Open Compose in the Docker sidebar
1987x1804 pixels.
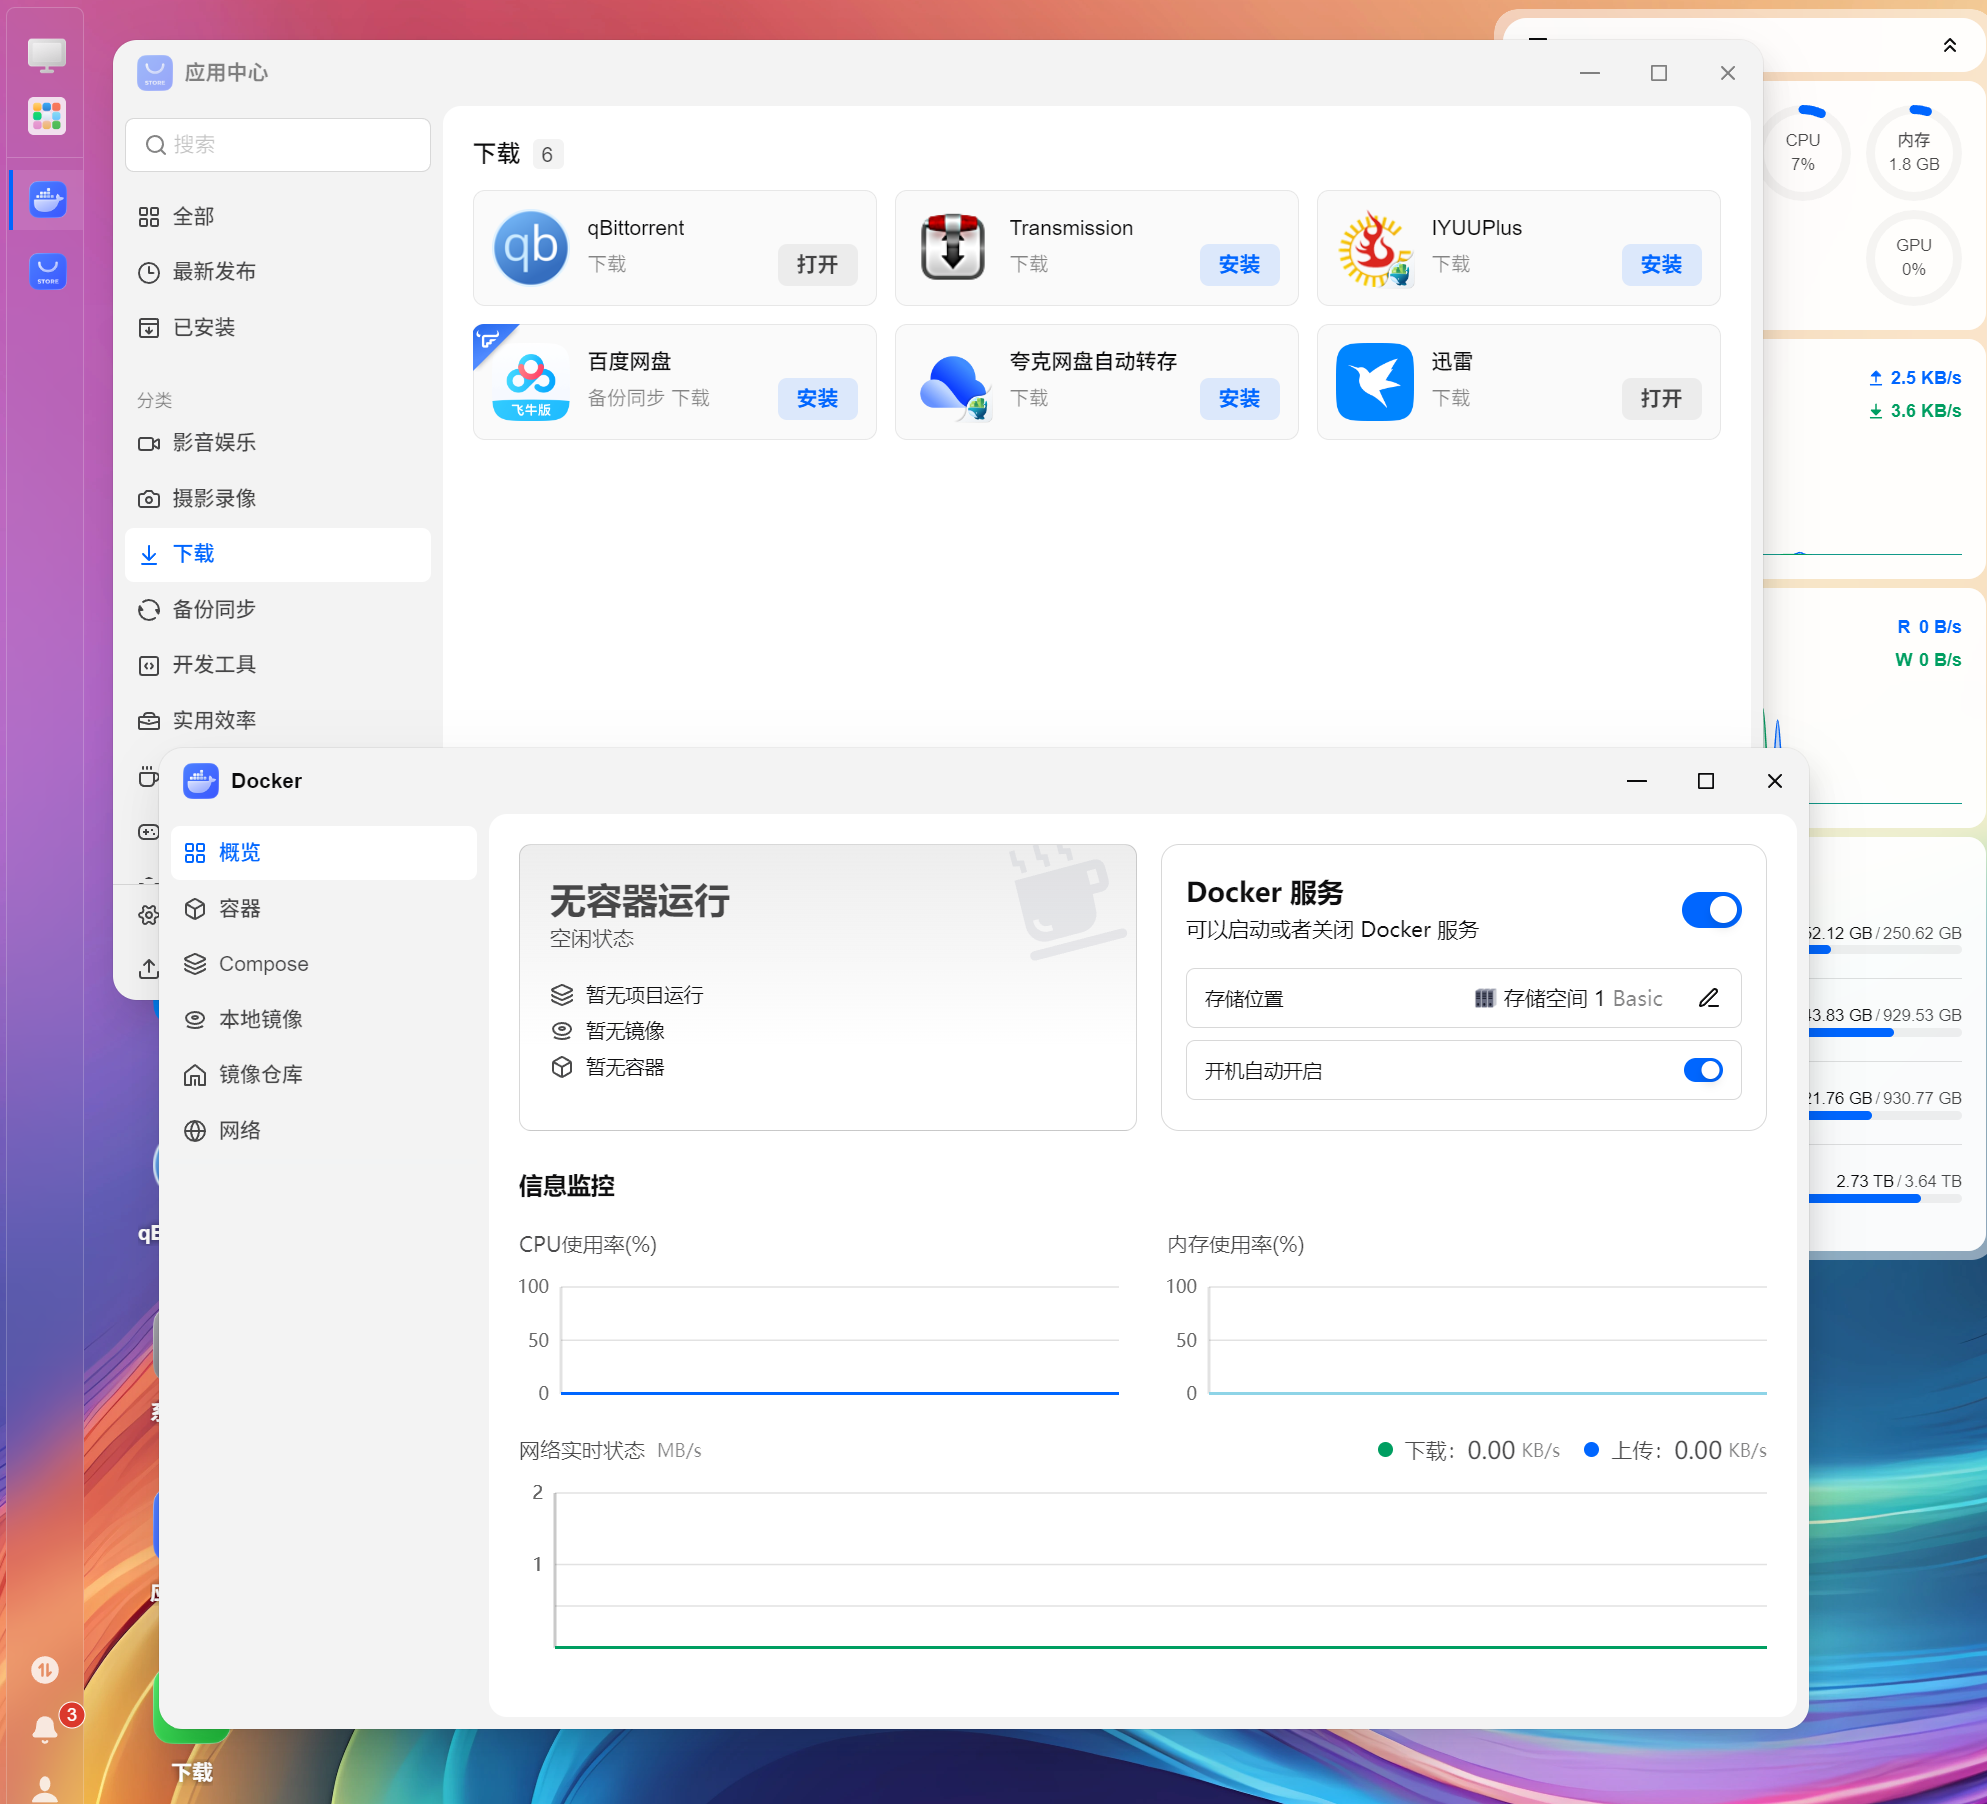323,964
